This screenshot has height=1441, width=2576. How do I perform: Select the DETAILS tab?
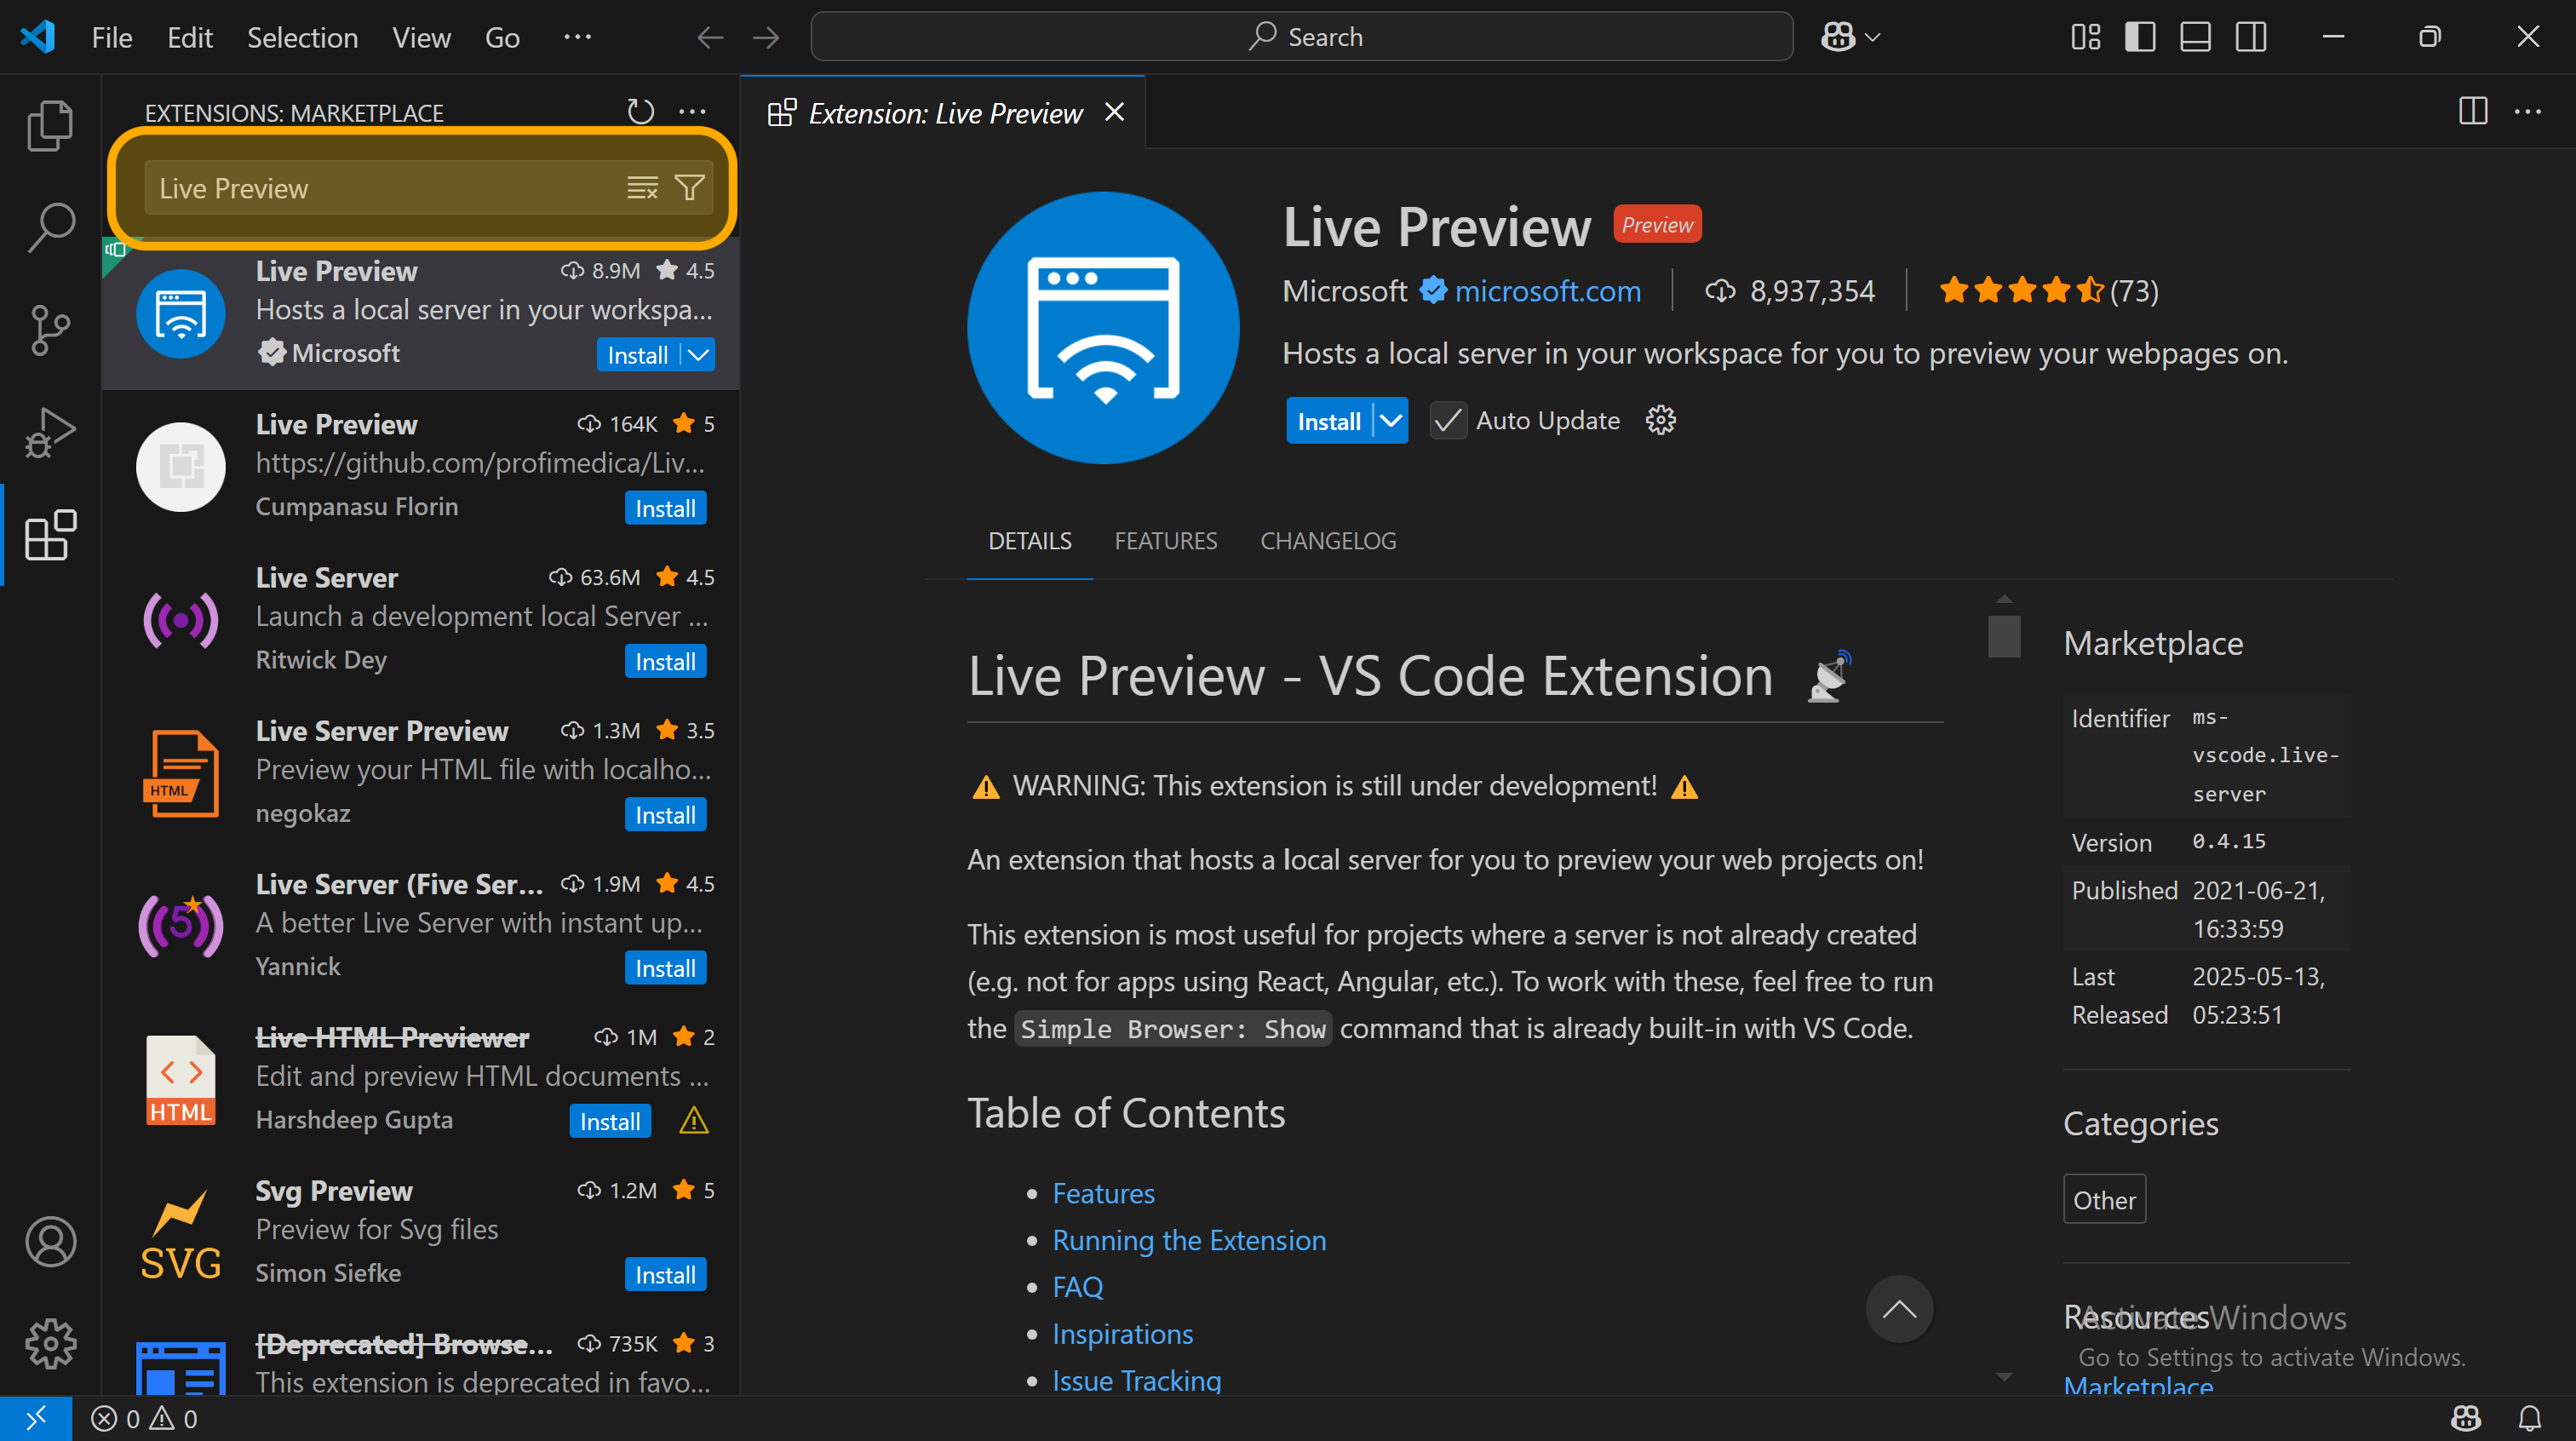click(x=1029, y=541)
